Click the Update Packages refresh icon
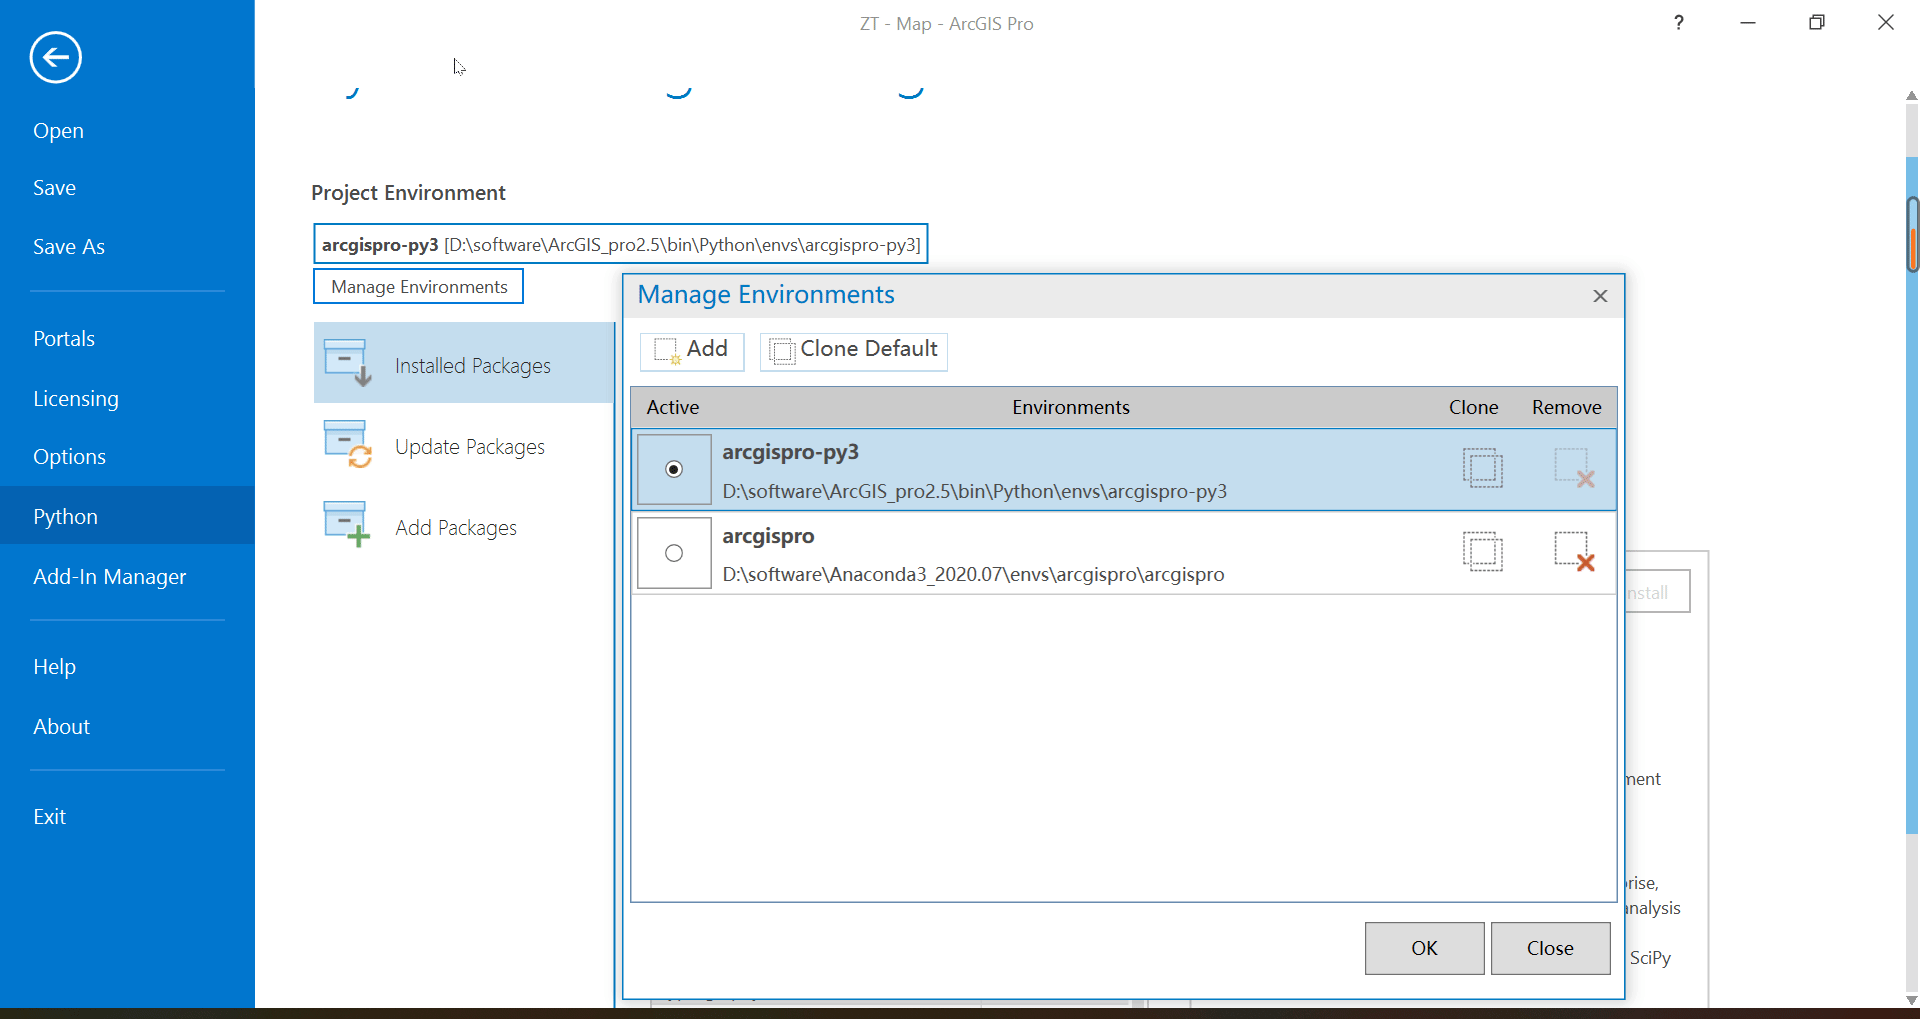 (347, 443)
